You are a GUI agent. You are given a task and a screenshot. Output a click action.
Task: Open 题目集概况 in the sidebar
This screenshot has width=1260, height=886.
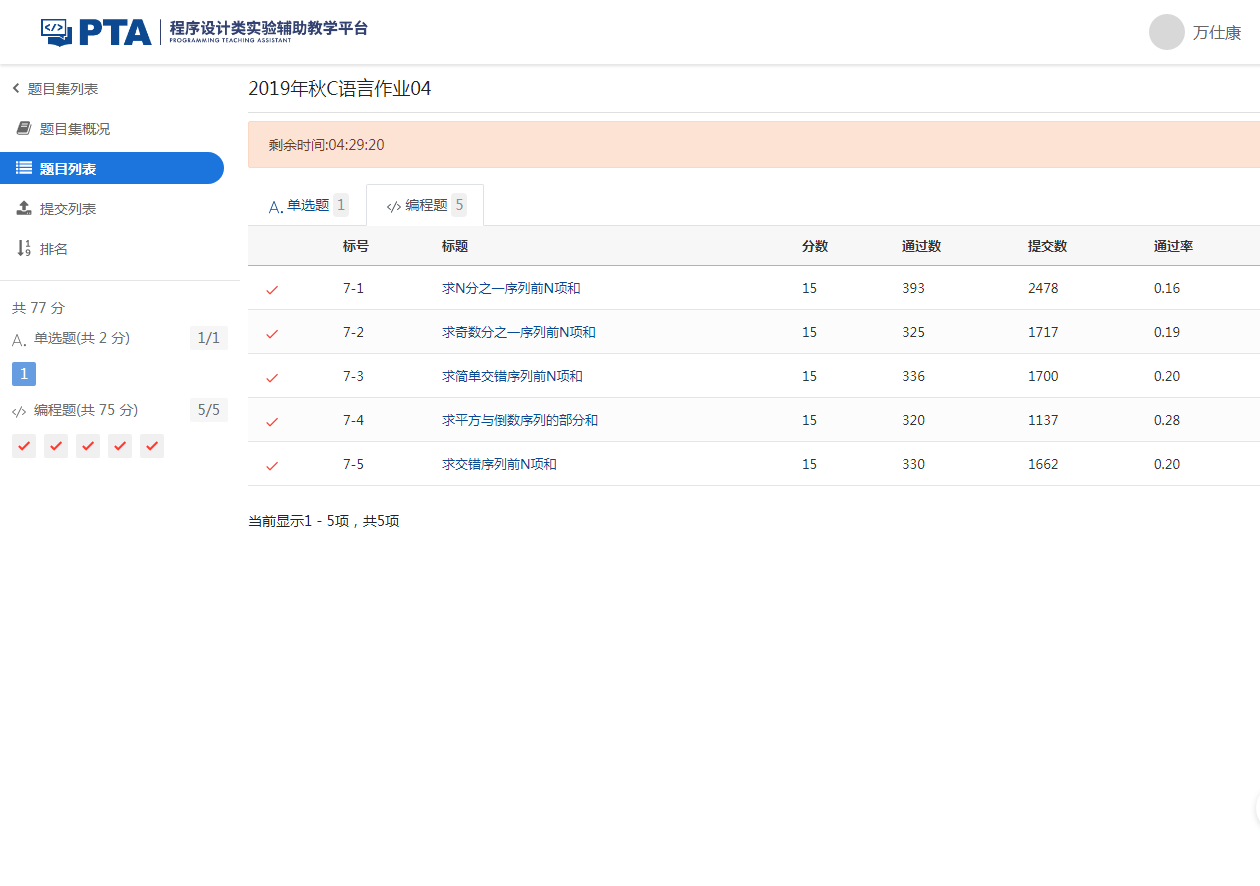[75, 129]
